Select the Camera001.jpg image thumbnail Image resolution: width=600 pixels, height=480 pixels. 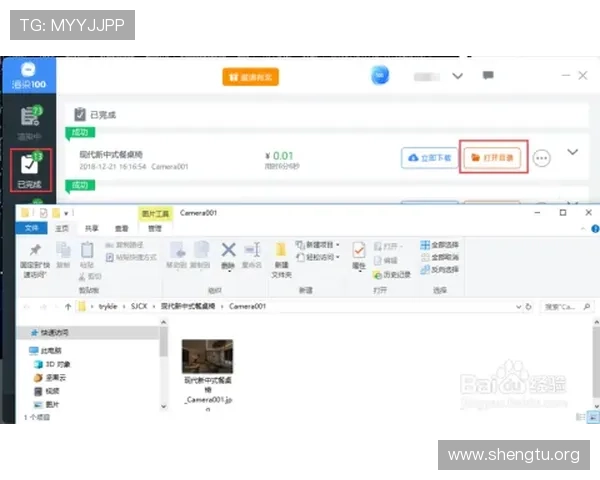207,356
